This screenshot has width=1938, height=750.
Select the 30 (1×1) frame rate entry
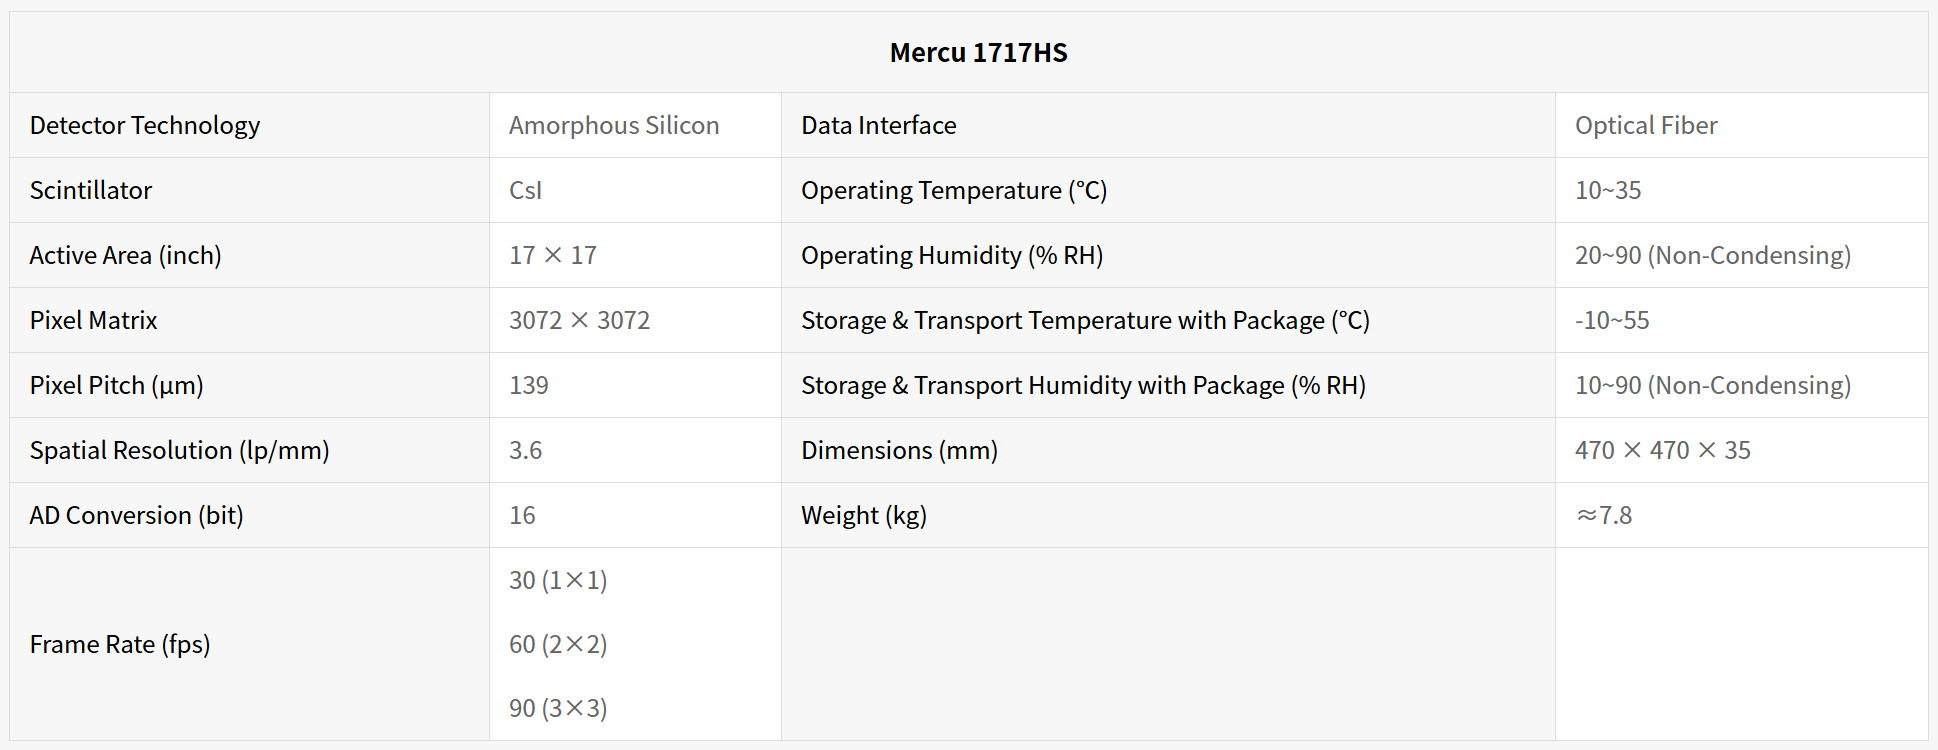(x=558, y=581)
